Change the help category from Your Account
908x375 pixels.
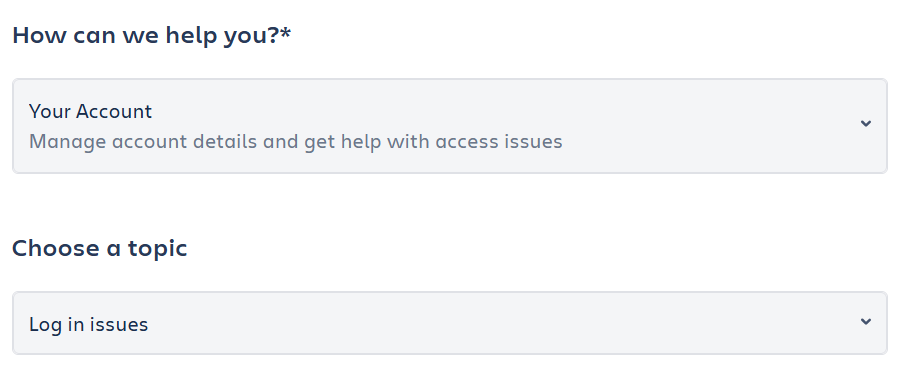[x=449, y=126]
